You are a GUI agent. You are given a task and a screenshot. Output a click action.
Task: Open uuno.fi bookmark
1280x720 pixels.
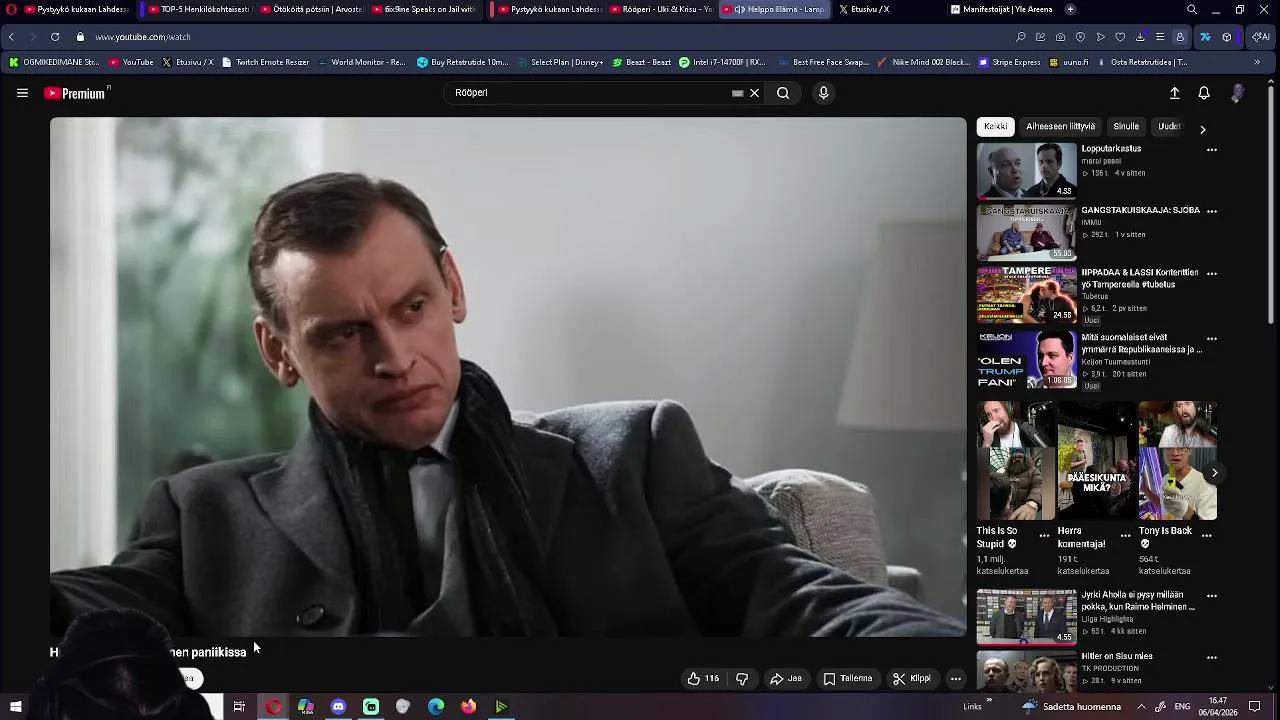[x=1069, y=62]
